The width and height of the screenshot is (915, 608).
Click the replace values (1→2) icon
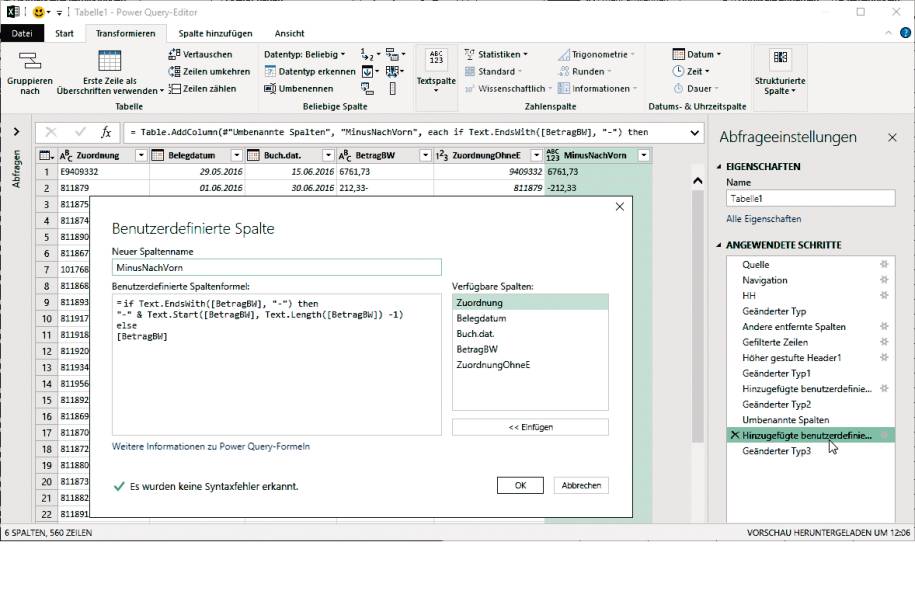point(367,54)
